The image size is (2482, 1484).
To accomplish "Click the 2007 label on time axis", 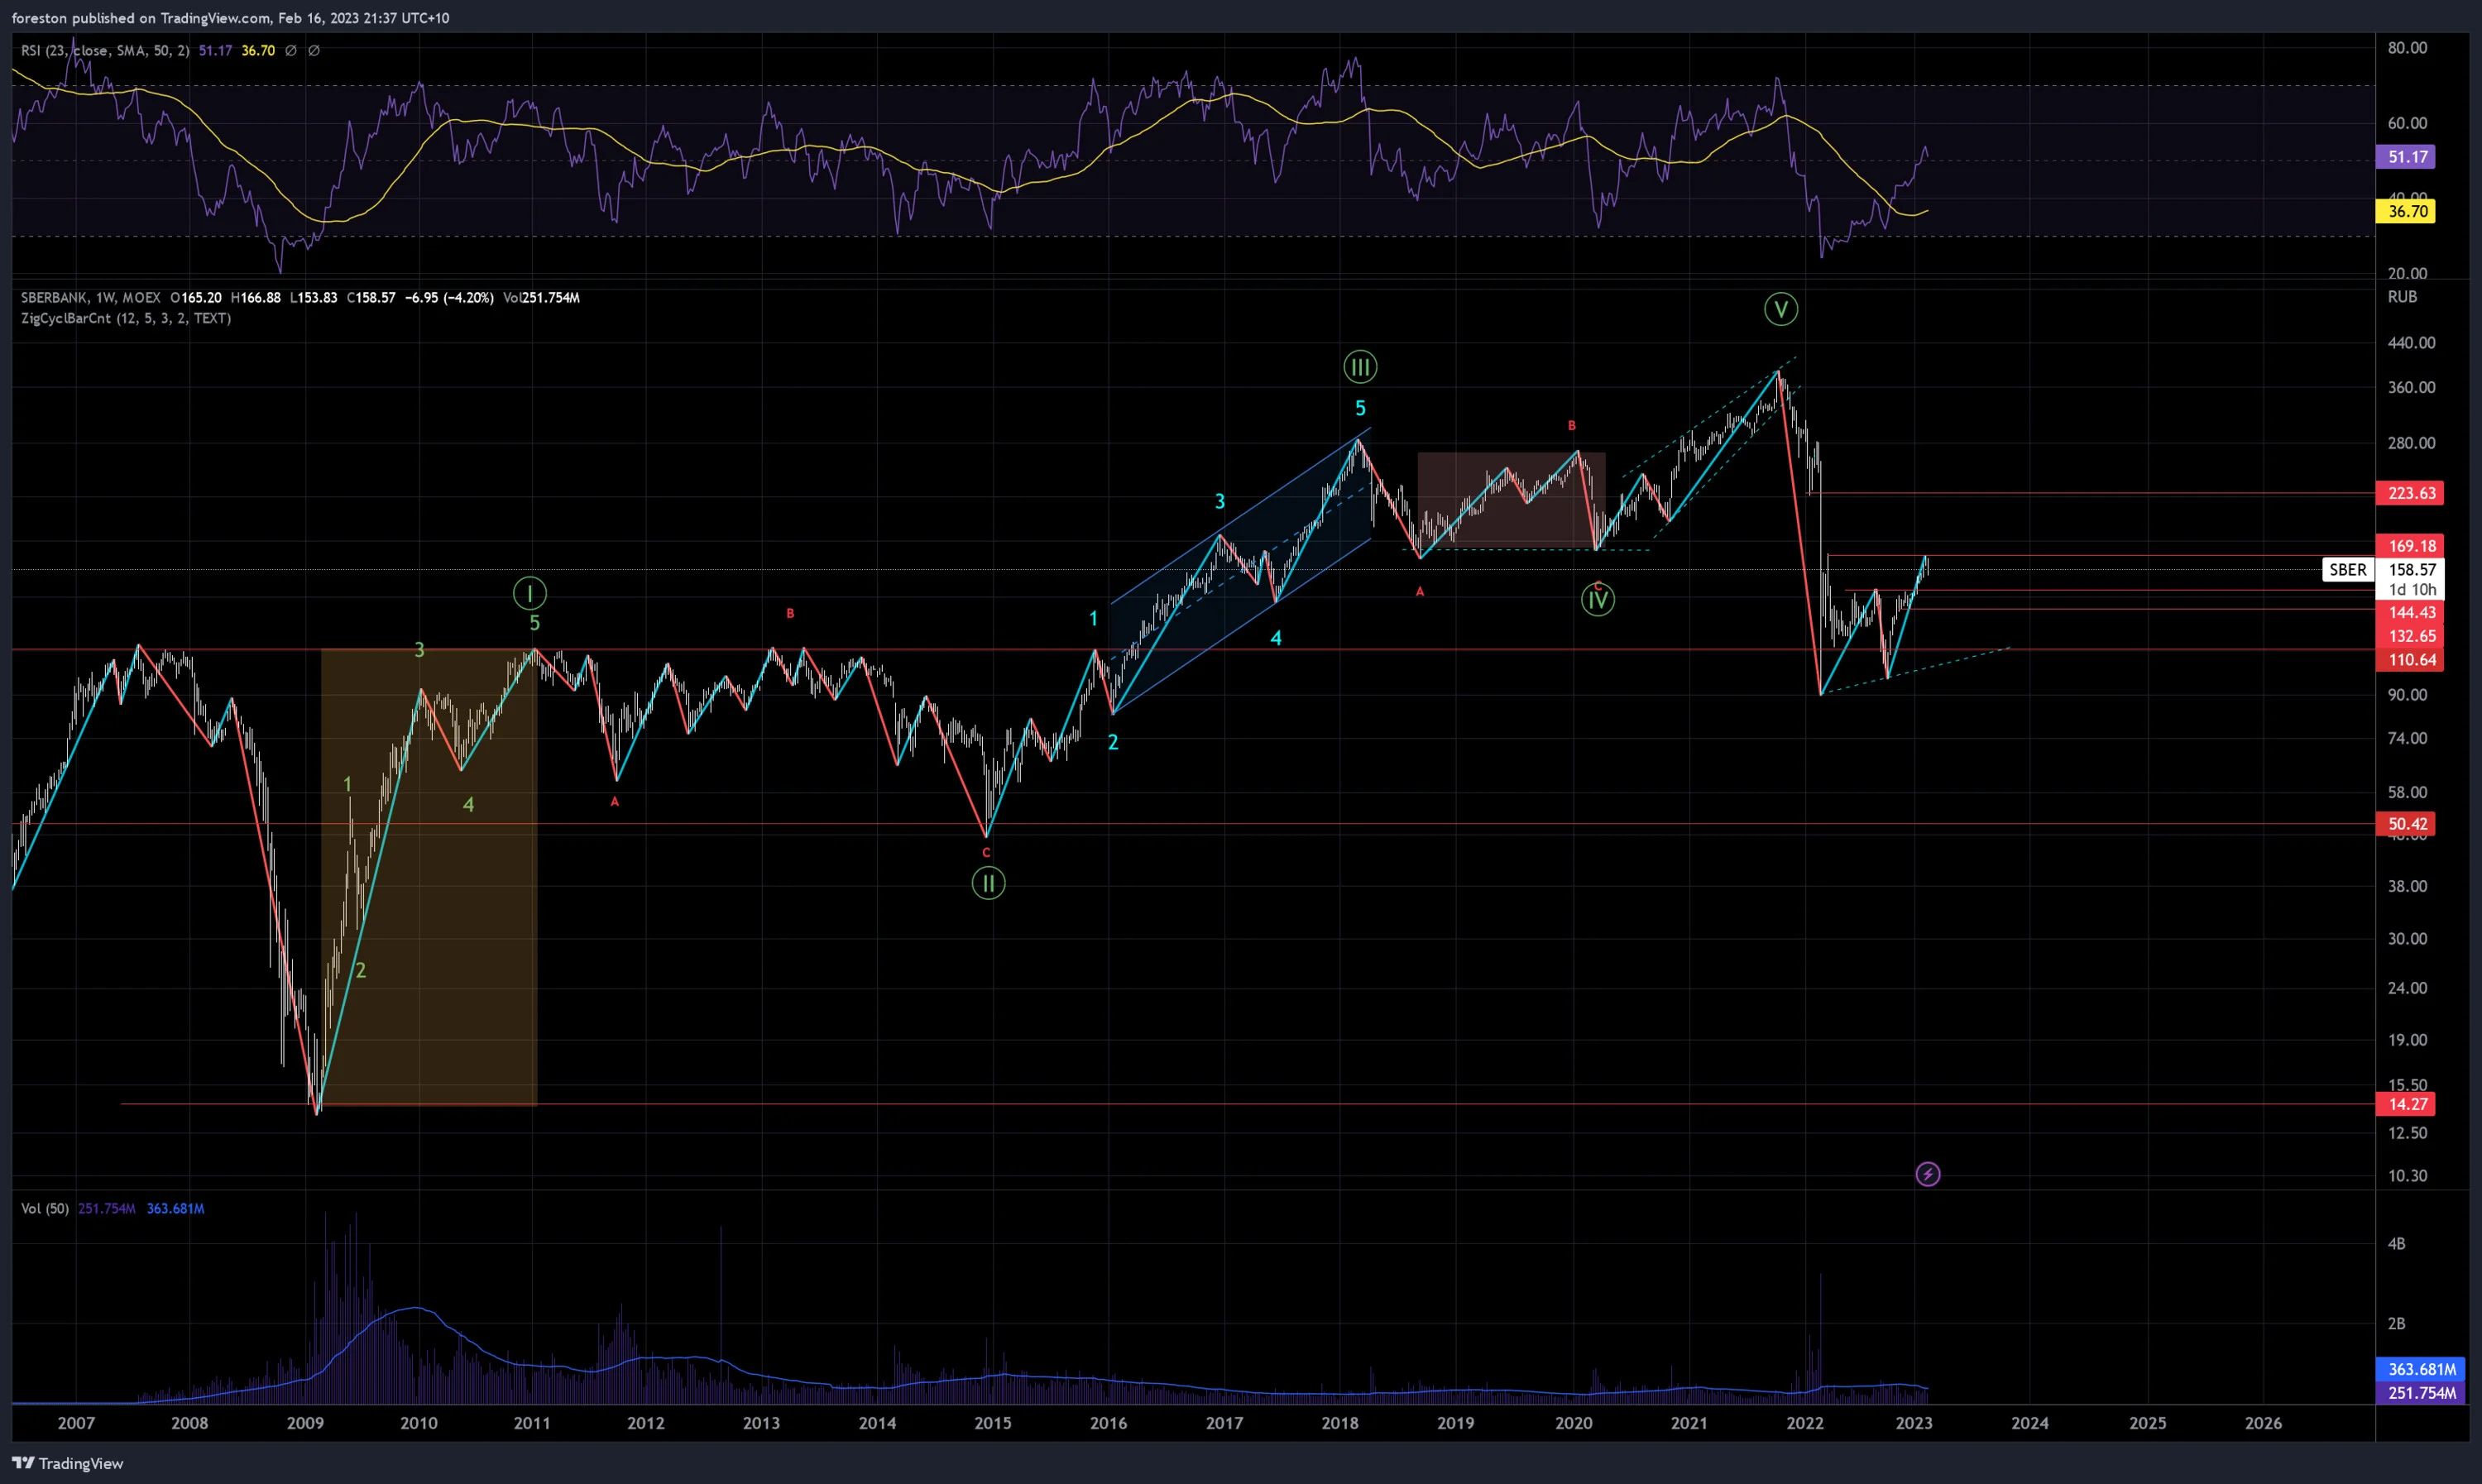I will tap(76, 1423).
